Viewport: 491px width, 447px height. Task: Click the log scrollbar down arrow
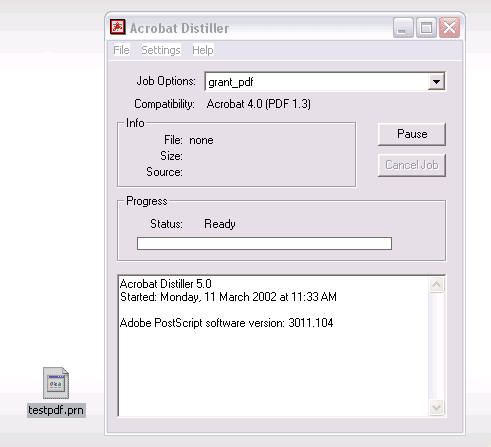pyautogui.click(x=436, y=407)
